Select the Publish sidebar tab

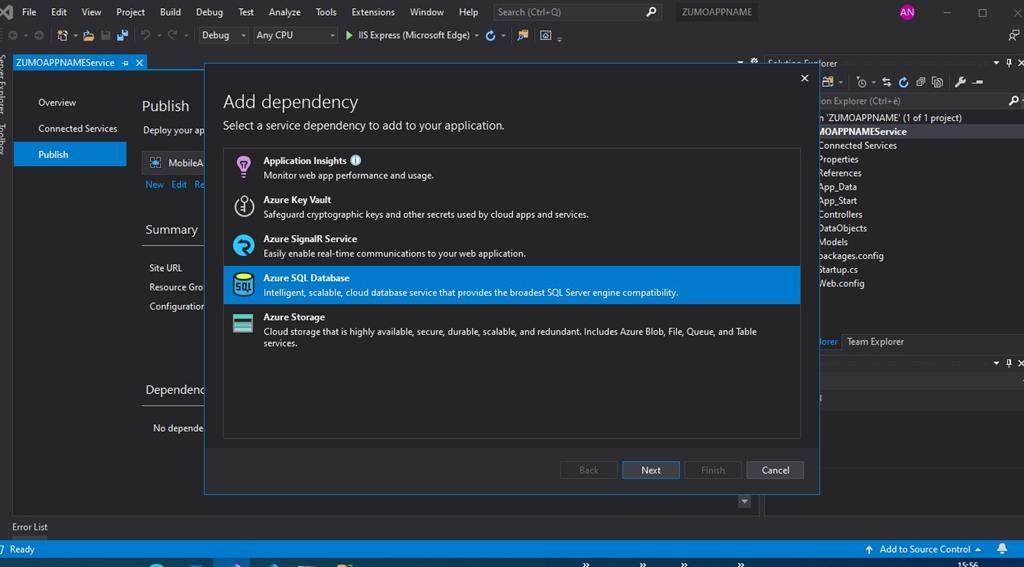70,154
